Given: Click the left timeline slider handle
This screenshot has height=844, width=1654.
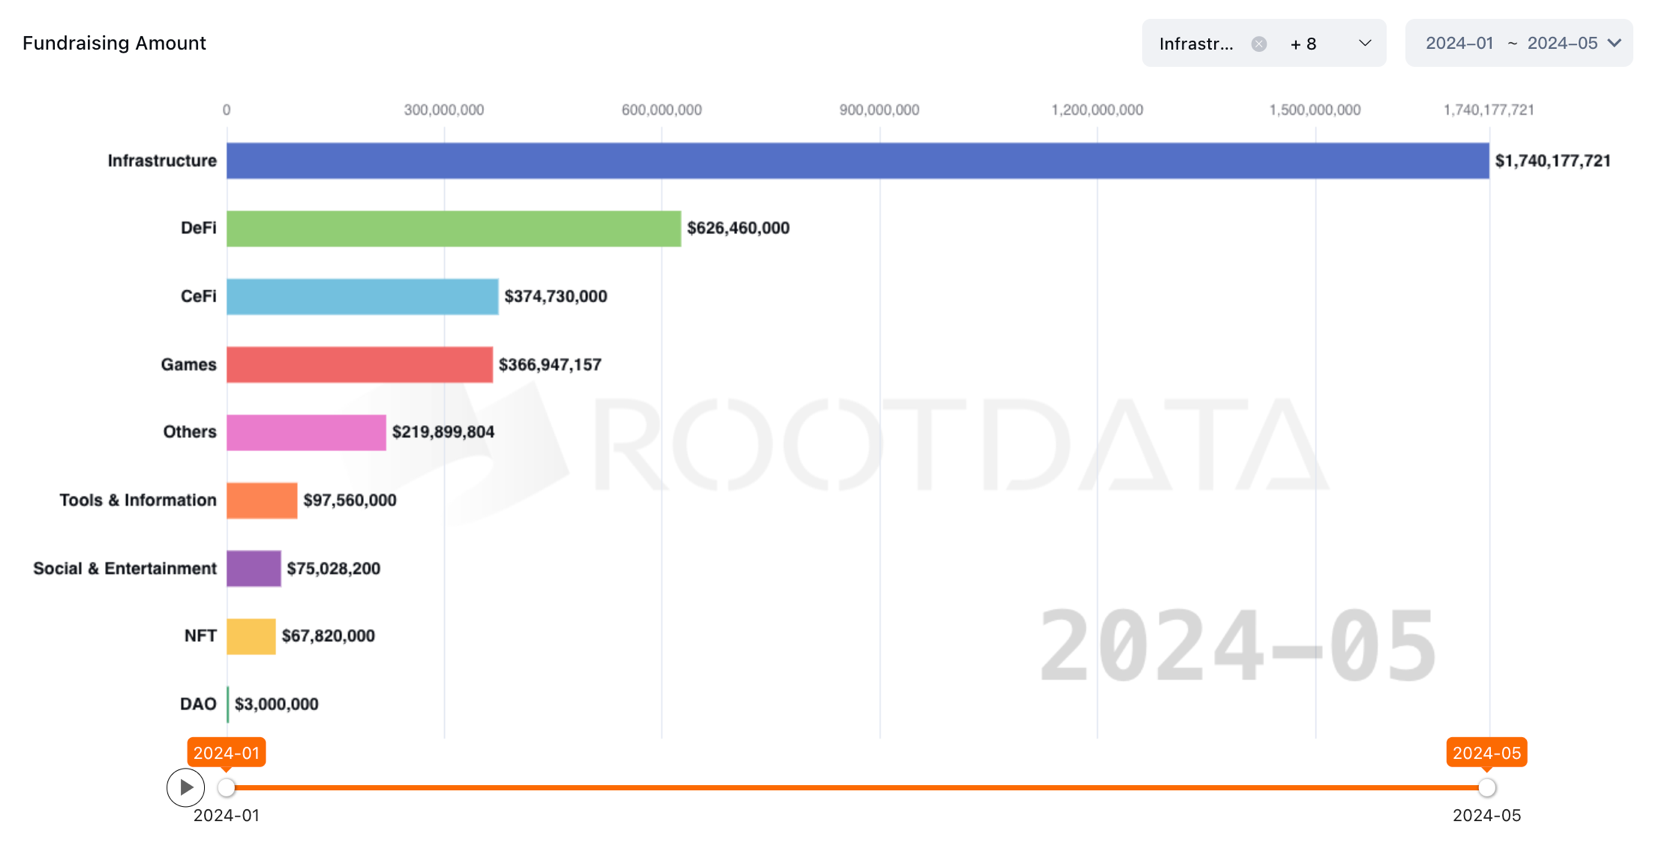Looking at the screenshot, I should 227,788.
